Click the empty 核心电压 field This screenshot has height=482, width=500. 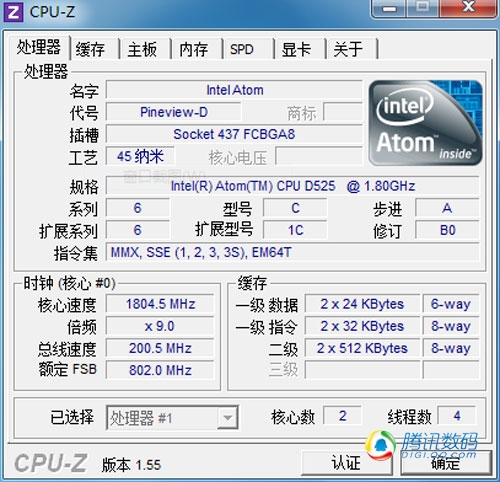click(319, 156)
